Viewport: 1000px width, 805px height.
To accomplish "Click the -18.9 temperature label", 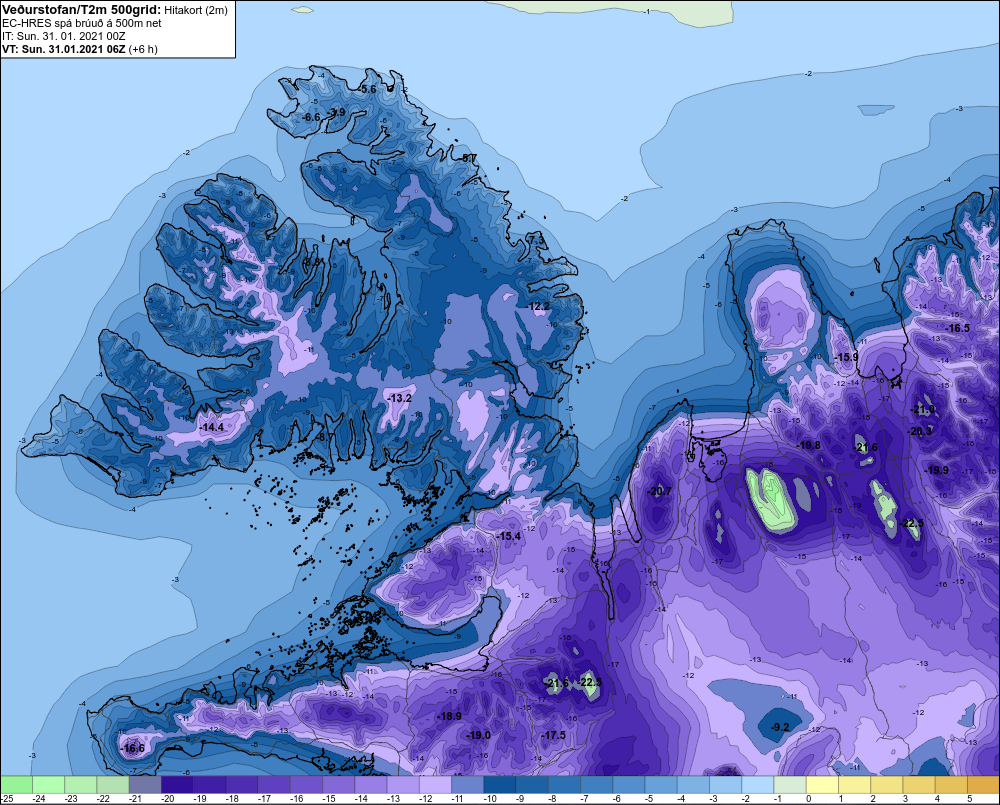I will pyautogui.click(x=449, y=716).
